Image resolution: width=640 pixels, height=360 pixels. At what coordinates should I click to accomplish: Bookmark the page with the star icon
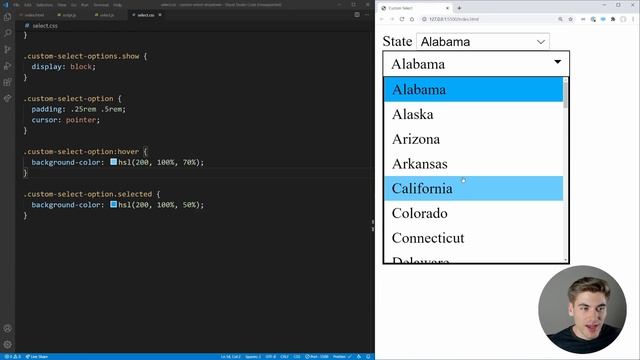[x=571, y=19]
